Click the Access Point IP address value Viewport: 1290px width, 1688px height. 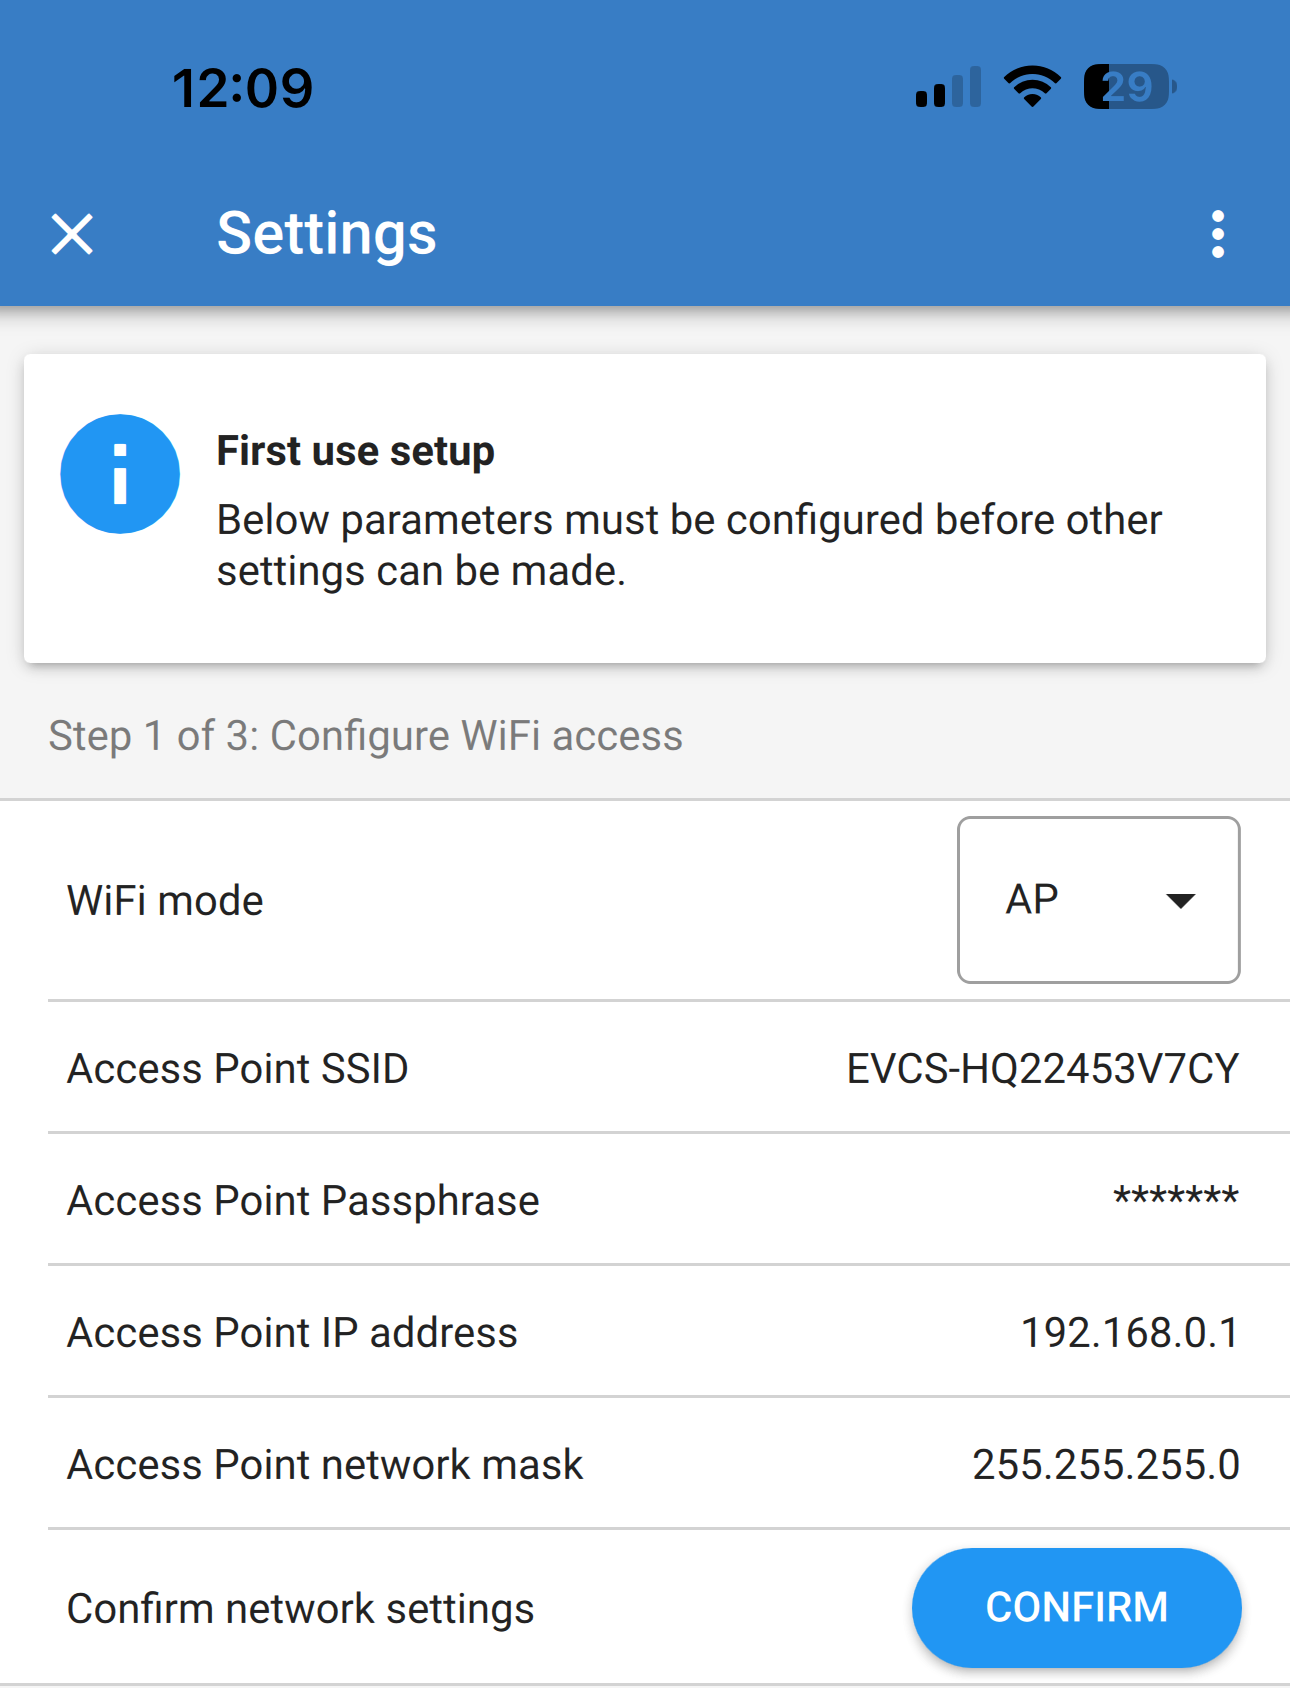click(x=1130, y=1331)
